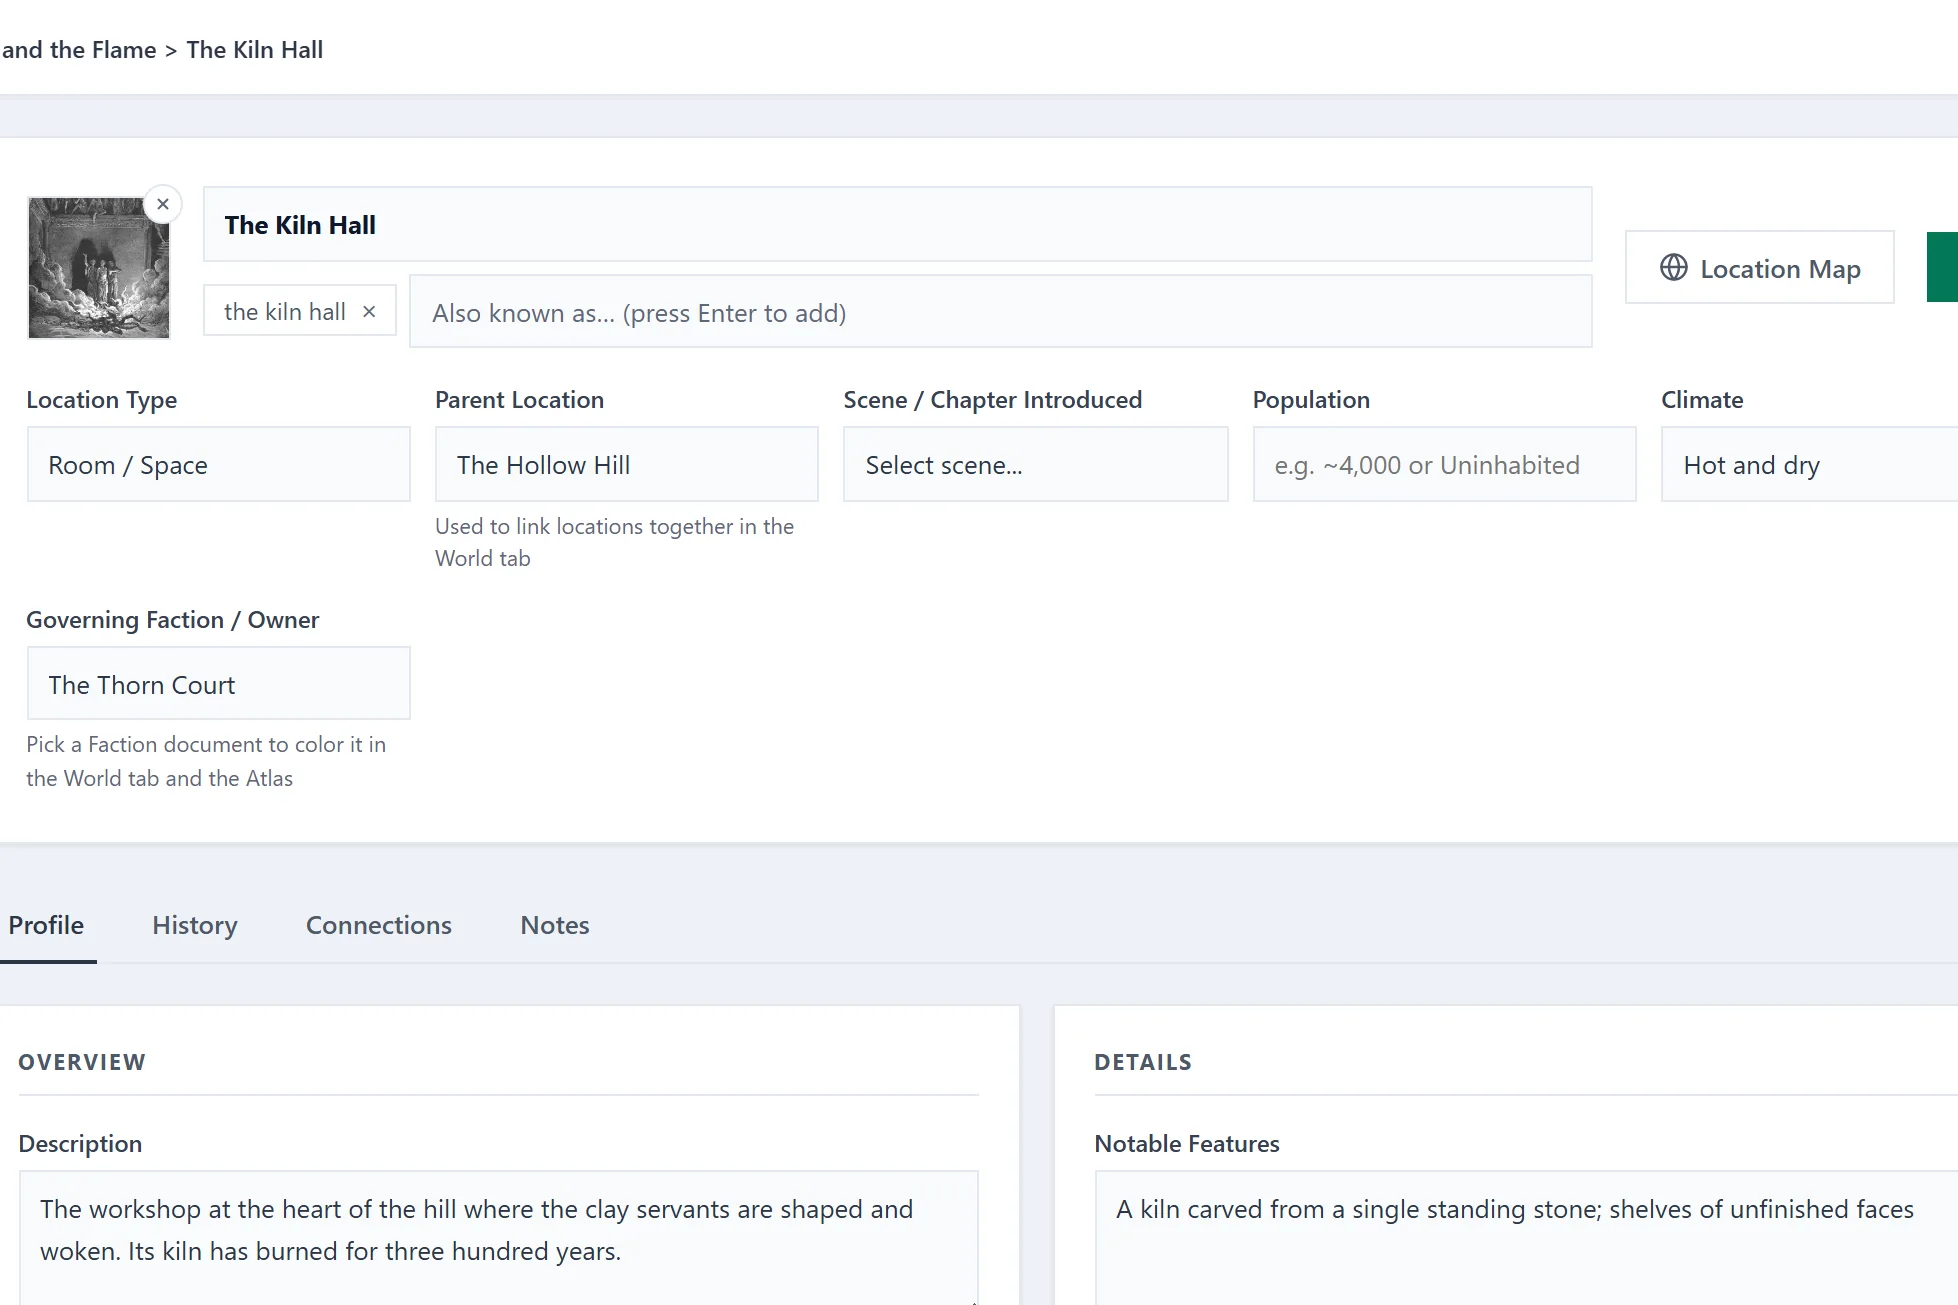Click the 'Used to link locations together' hint
1958x1305 pixels.
614,542
